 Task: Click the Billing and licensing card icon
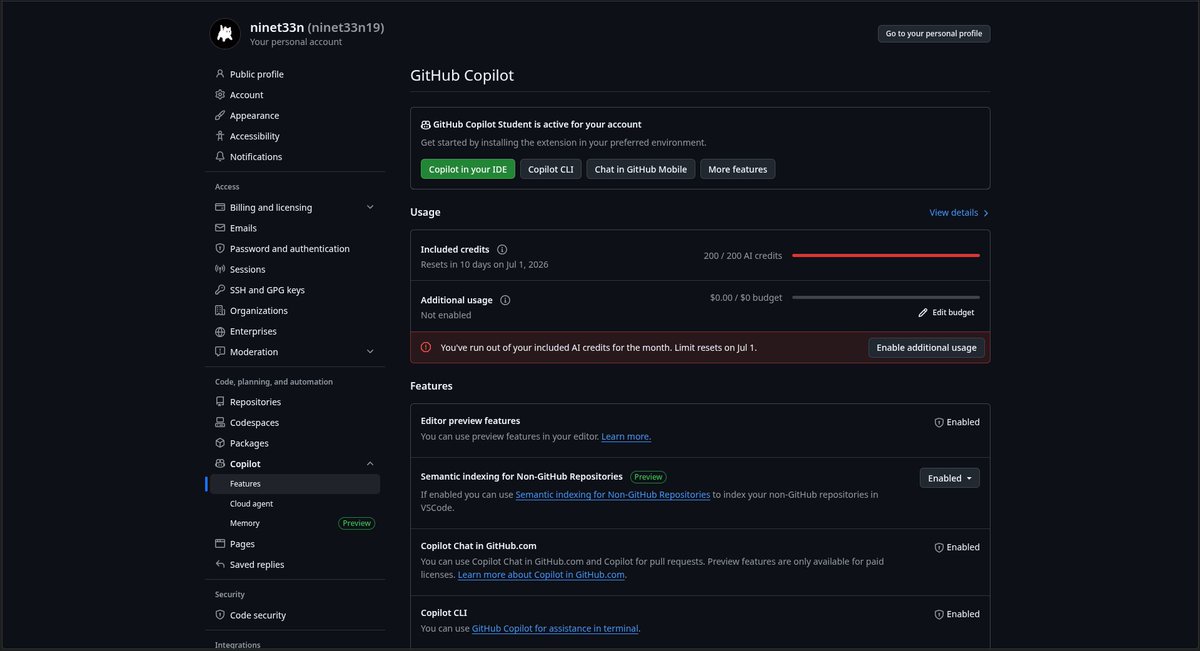pos(220,207)
